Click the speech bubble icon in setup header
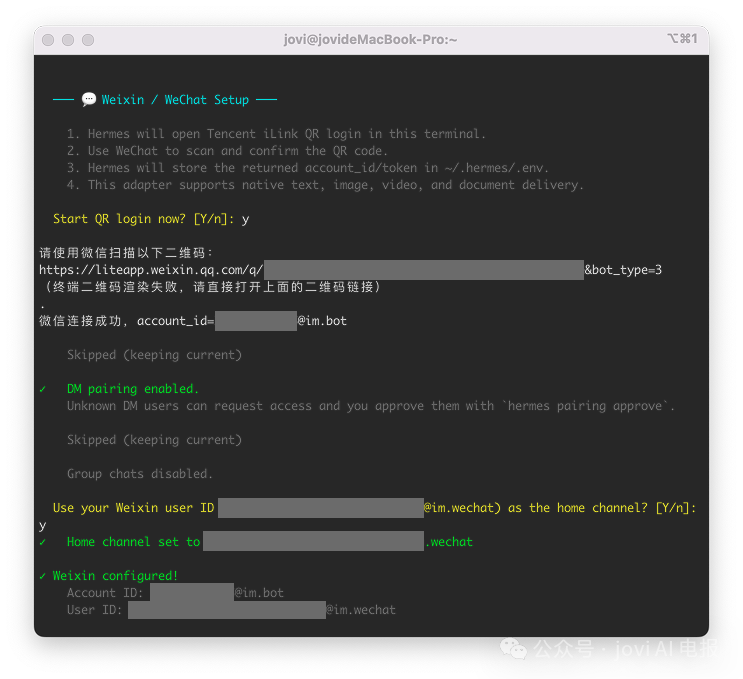 (89, 100)
